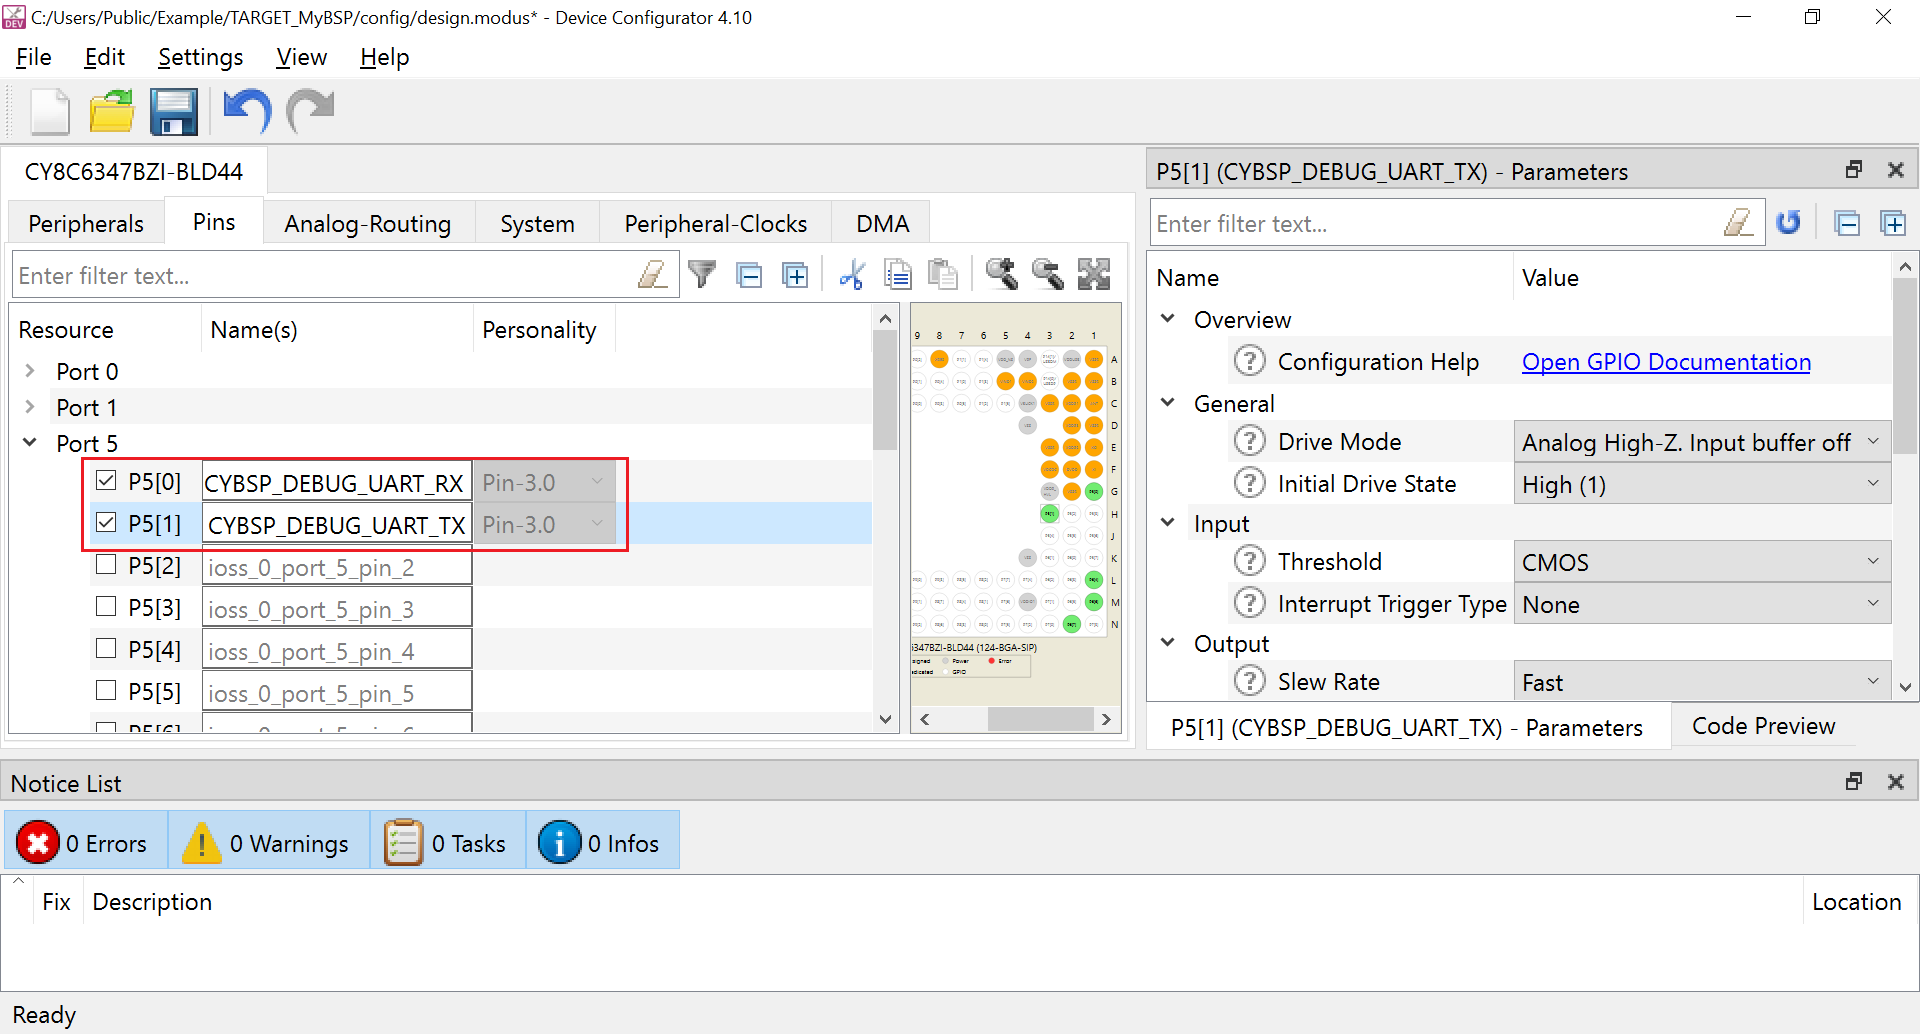The height and width of the screenshot is (1034, 1920).
Task: Clear the Parameters filter text with eraser icon
Action: 1739,222
